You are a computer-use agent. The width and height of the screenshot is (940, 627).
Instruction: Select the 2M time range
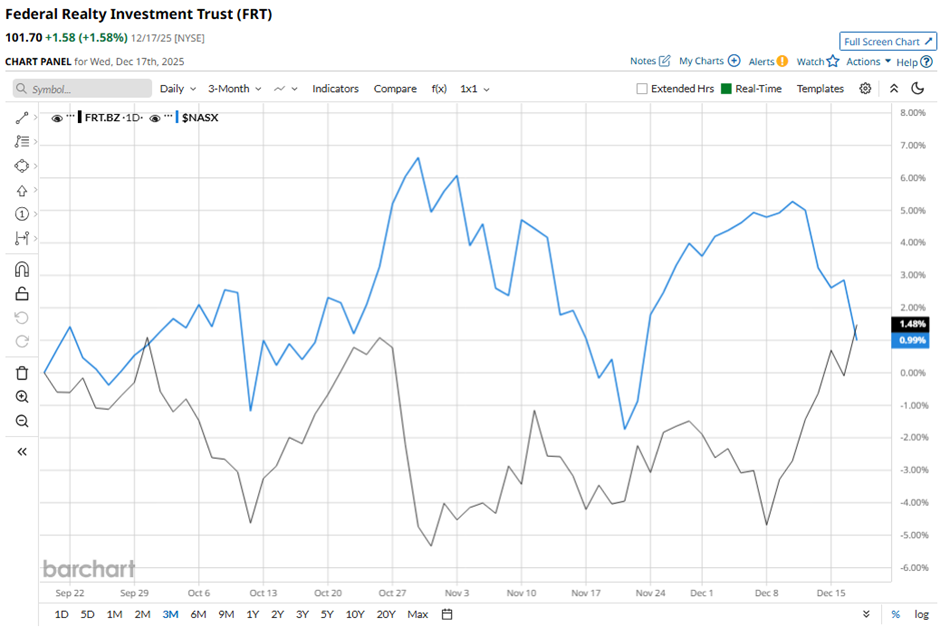142,614
